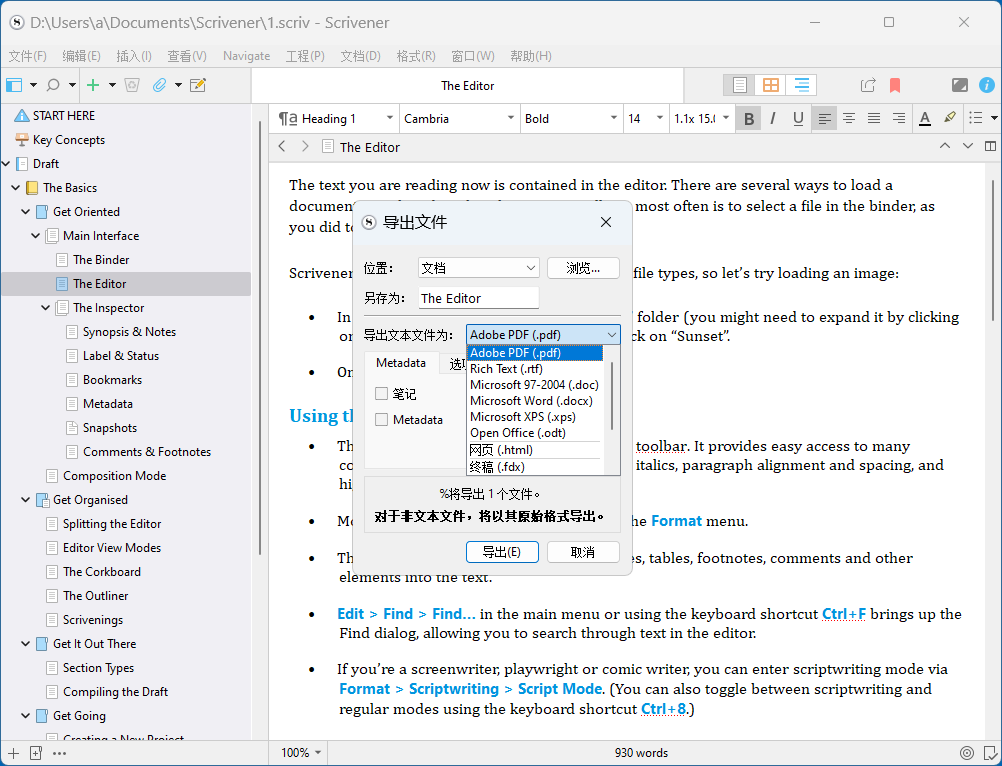The image size is (1002, 766).
Task: Open the Navigate menu
Action: 247,56
